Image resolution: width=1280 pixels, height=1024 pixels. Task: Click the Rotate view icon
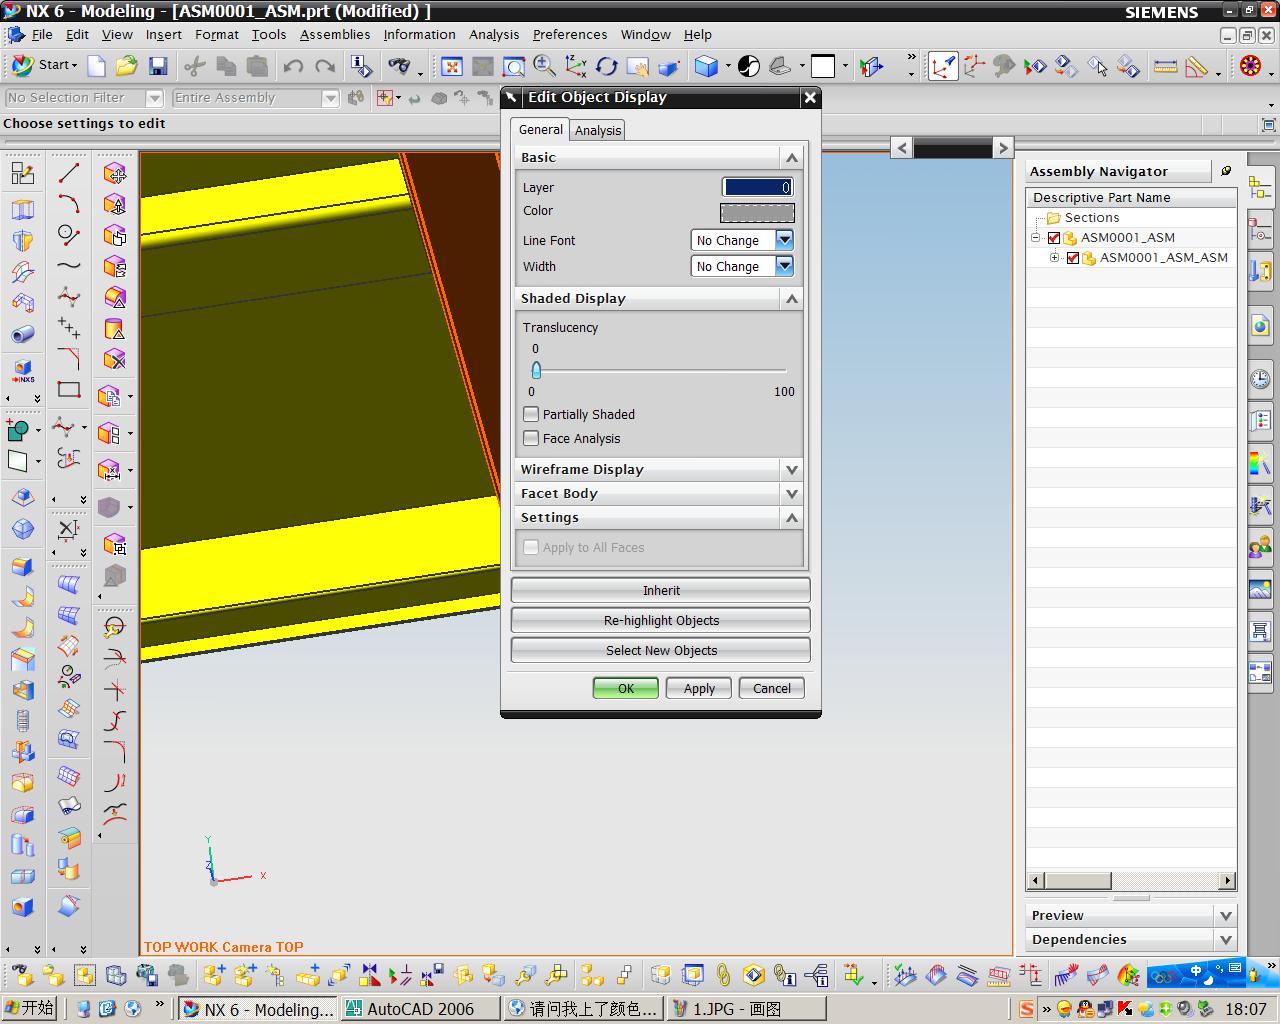(x=606, y=66)
